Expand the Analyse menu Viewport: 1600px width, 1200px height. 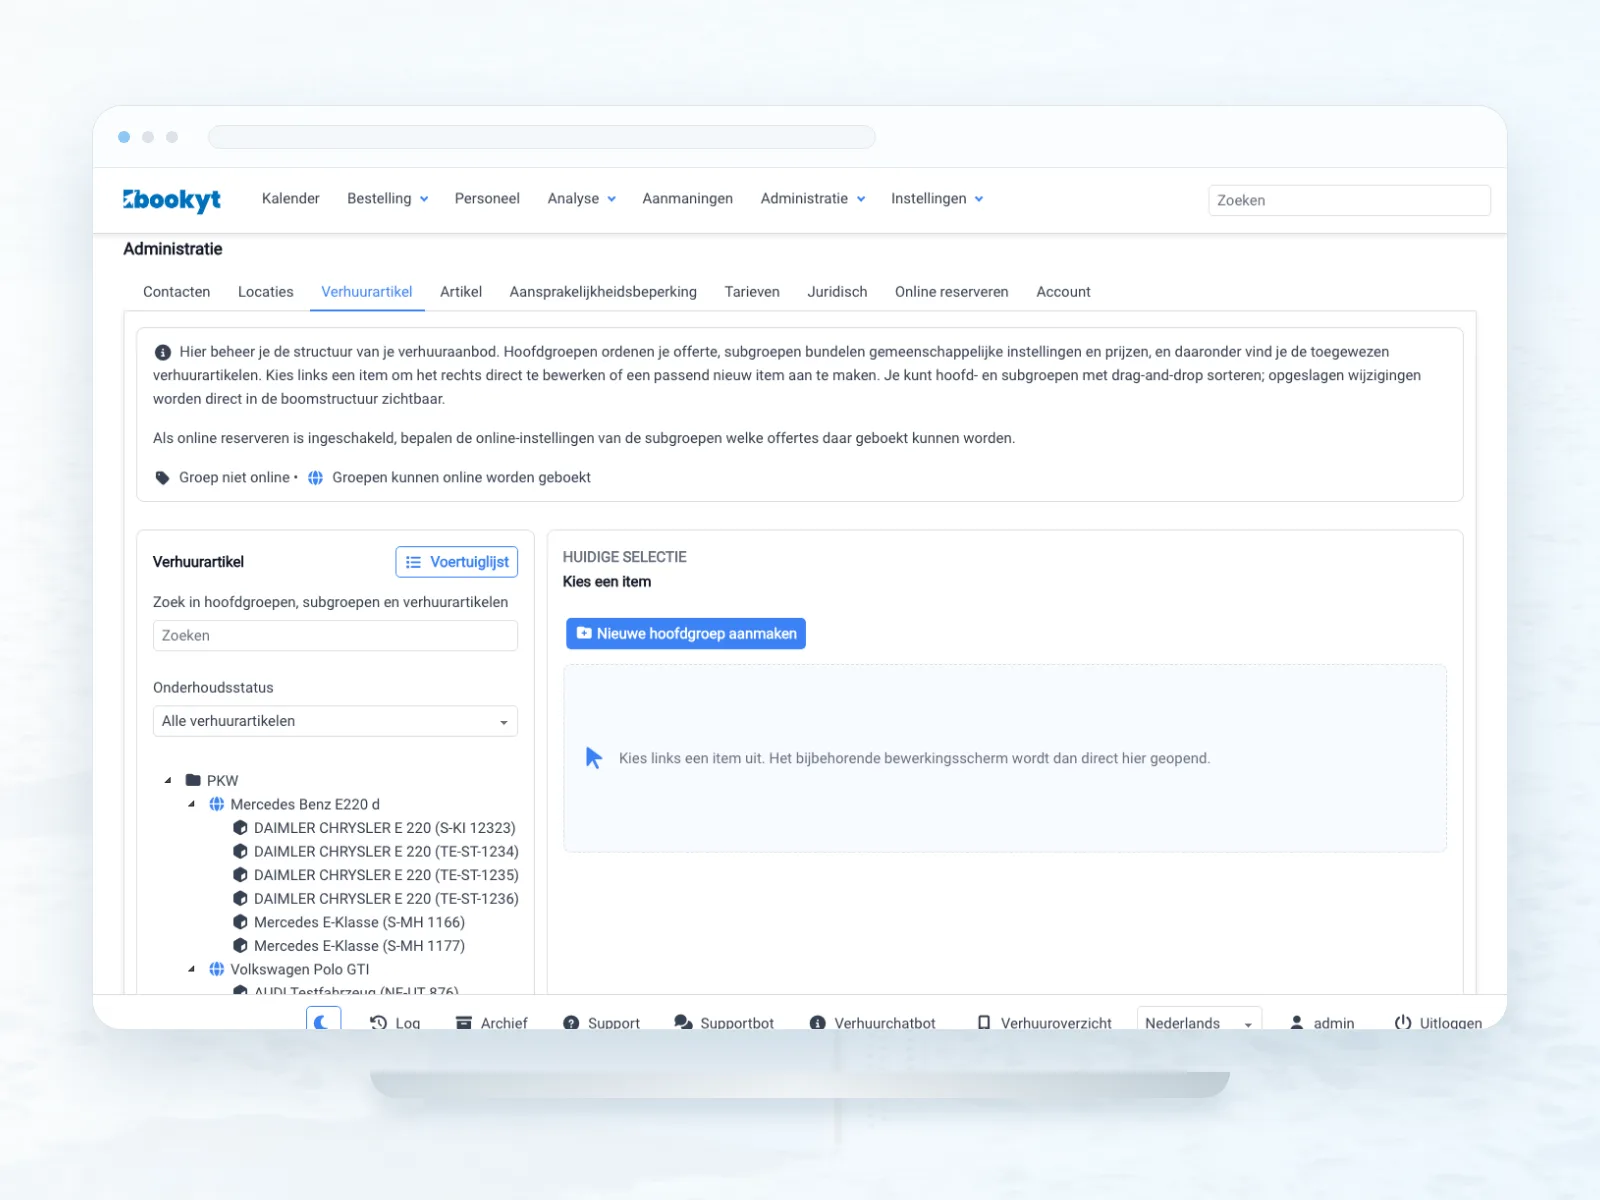click(582, 199)
